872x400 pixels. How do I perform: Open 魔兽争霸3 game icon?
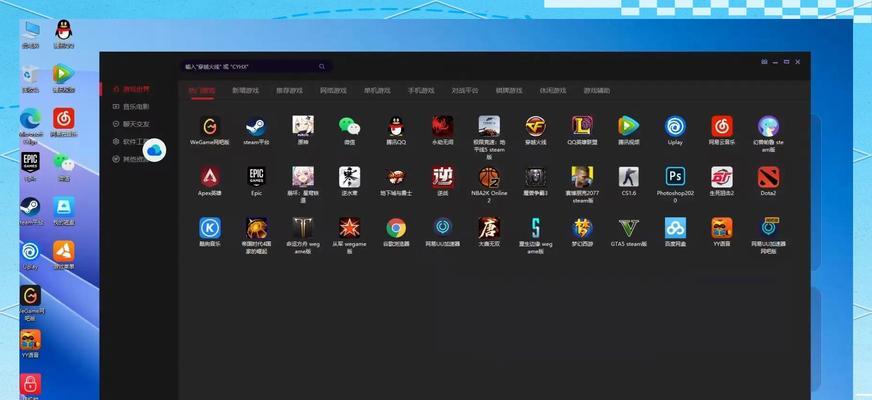coord(536,177)
